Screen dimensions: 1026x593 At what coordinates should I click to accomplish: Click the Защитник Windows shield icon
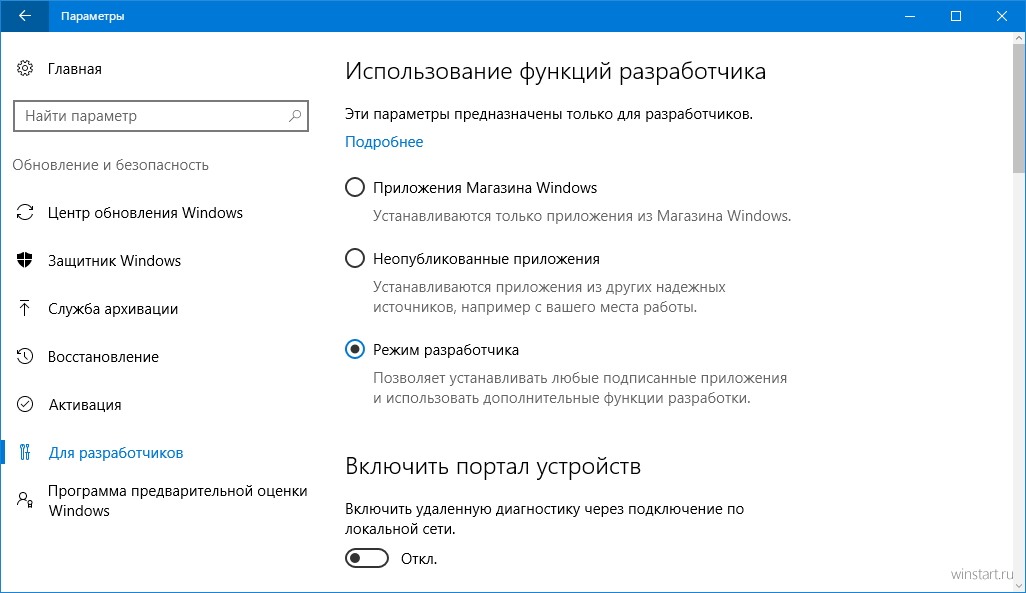coord(25,261)
